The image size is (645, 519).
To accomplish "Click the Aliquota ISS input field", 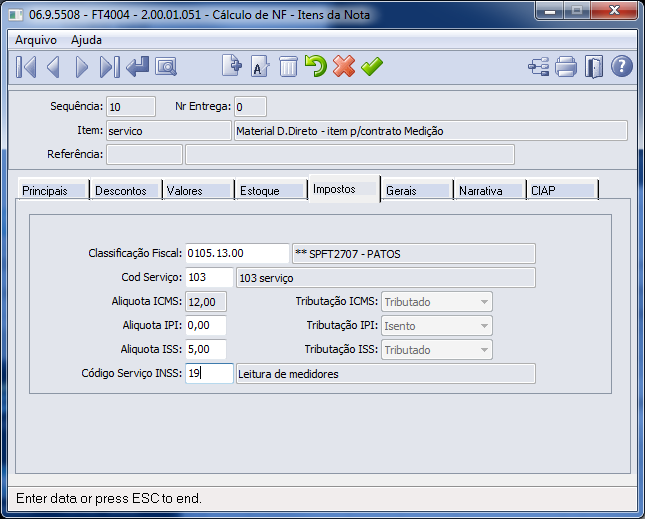I will click(x=206, y=350).
